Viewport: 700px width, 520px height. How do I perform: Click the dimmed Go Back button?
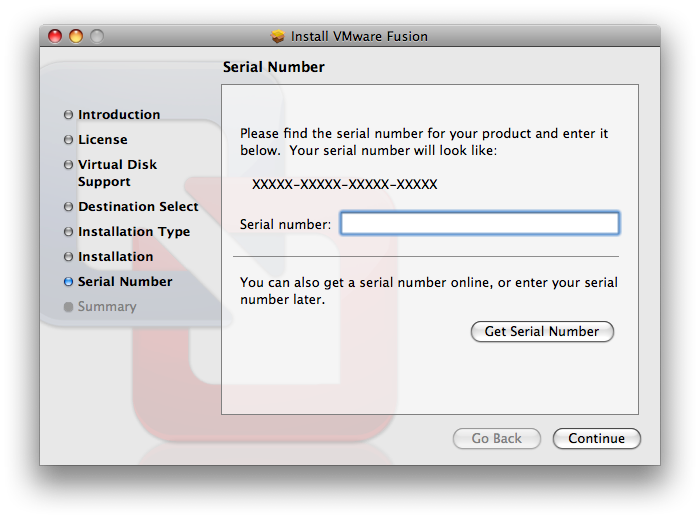pyautogui.click(x=497, y=439)
